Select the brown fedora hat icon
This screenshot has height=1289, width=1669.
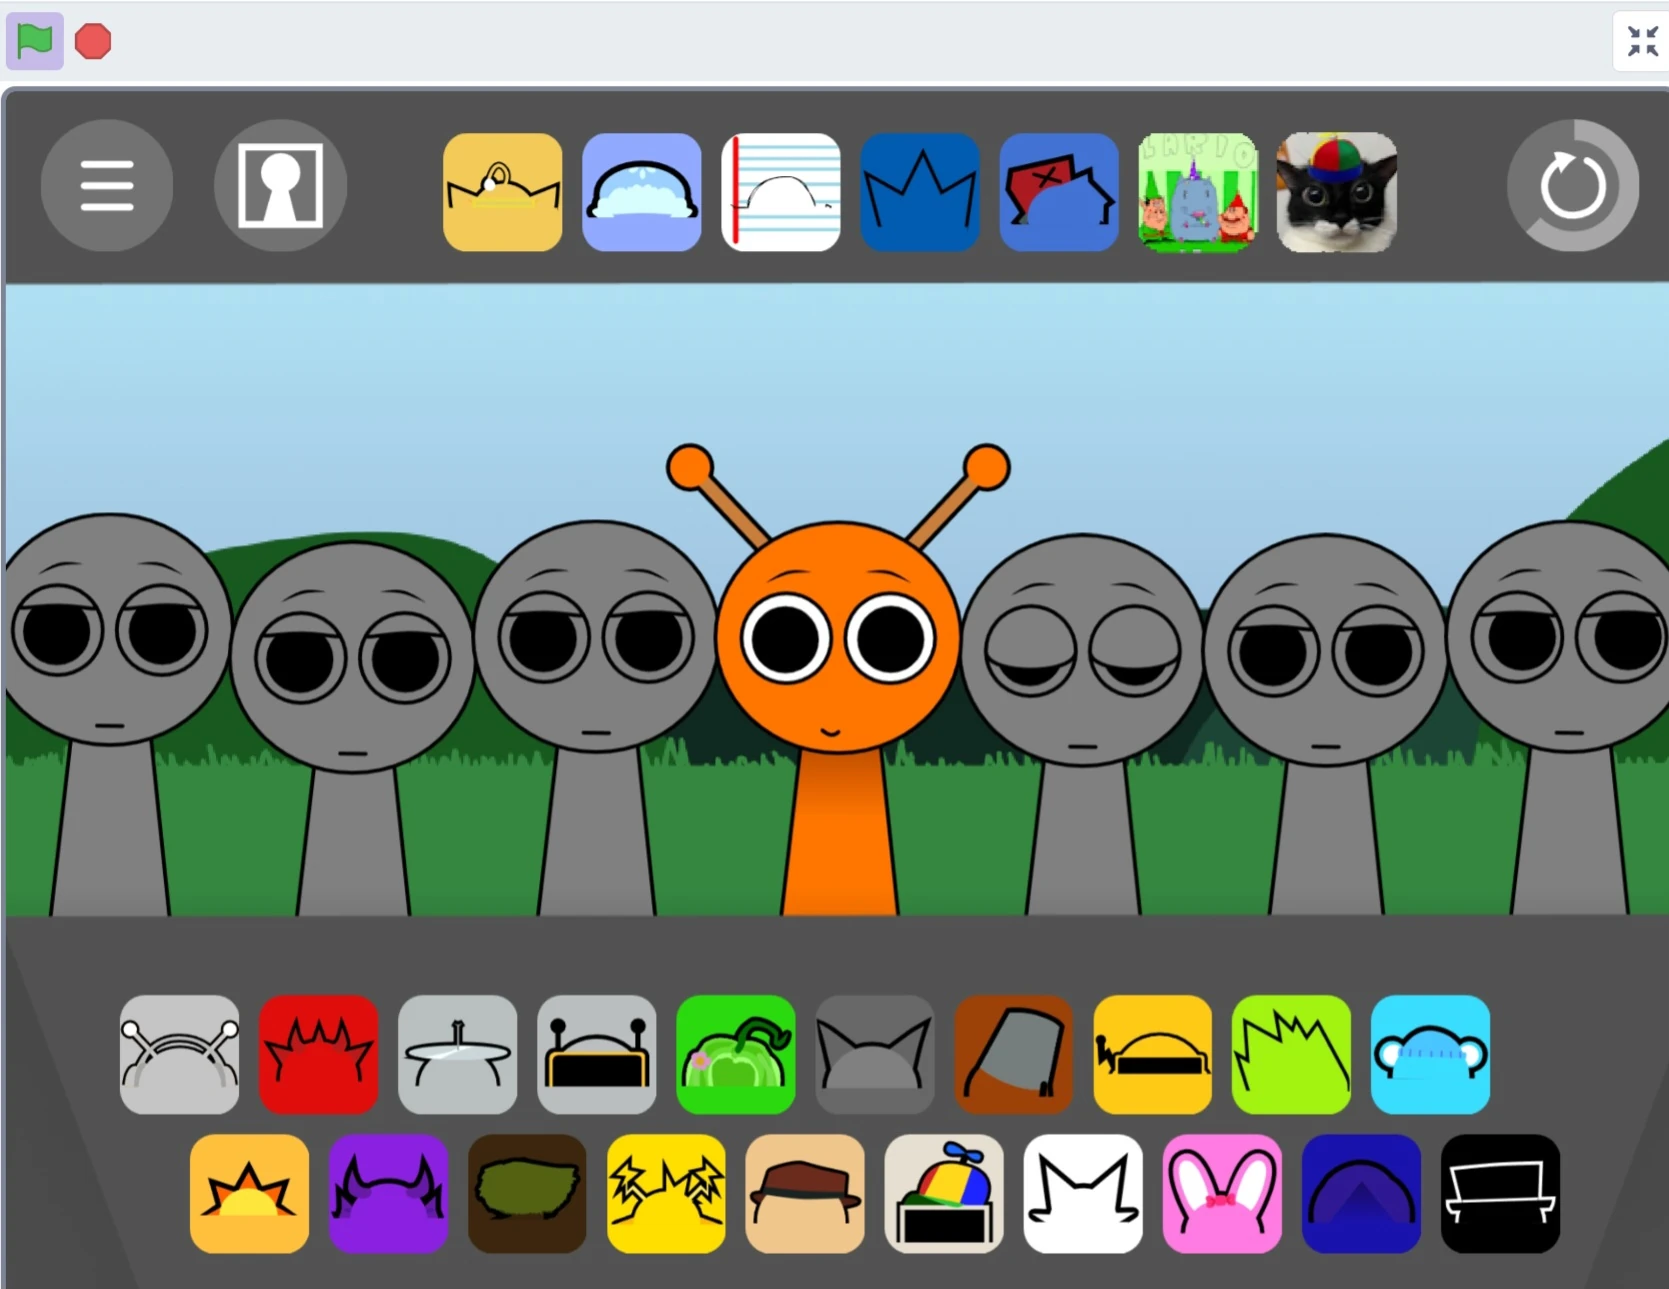[804, 1195]
